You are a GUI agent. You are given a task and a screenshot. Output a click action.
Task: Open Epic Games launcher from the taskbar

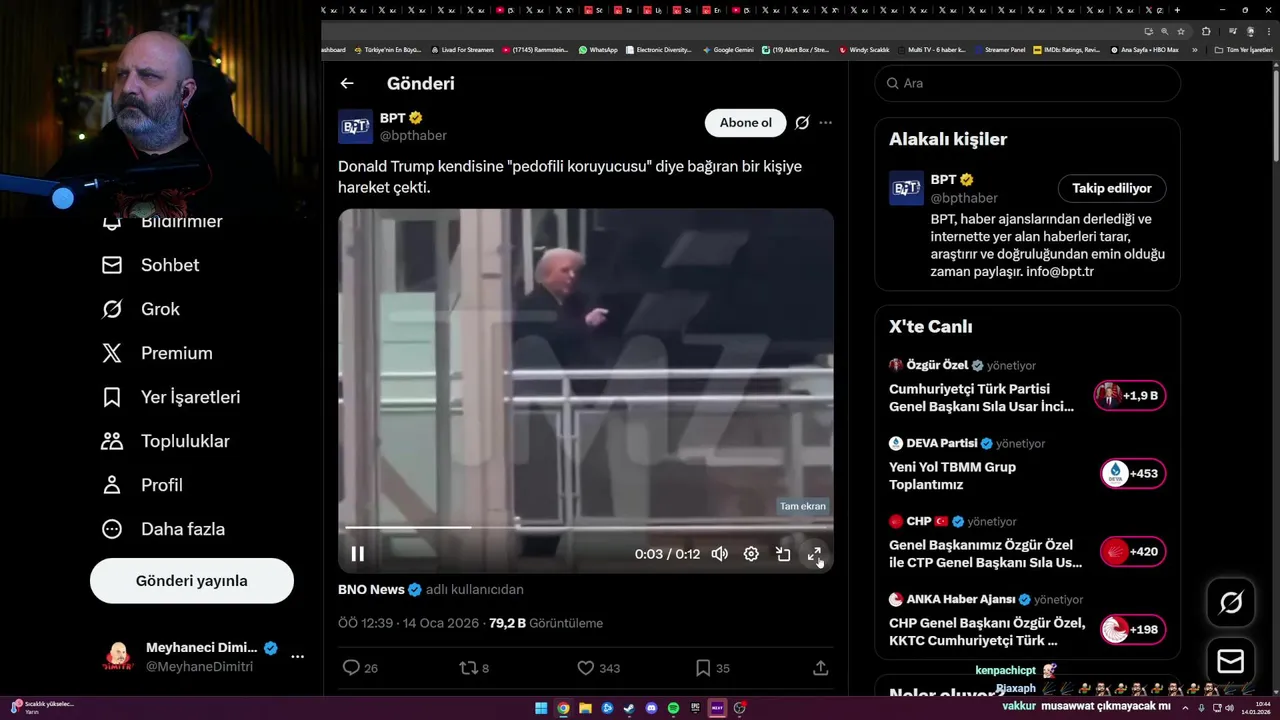[x=695, y=708]
